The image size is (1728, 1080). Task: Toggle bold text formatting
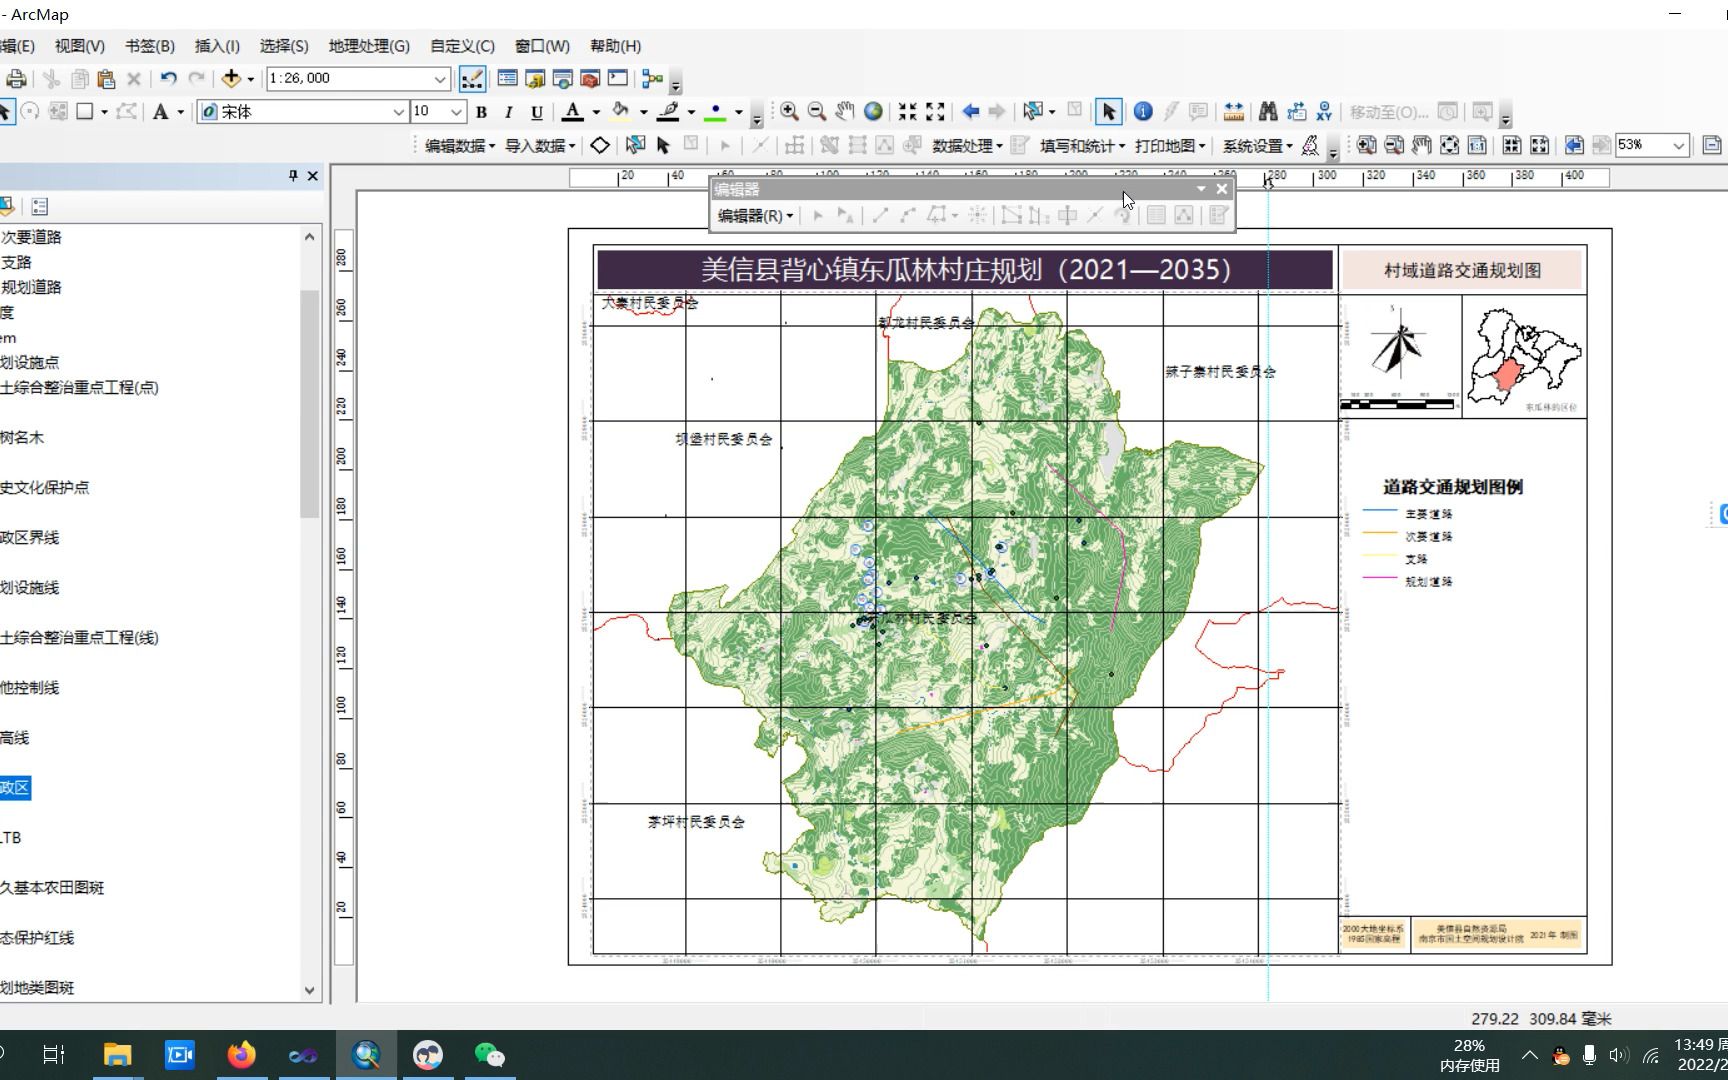pyautogui.click(x=481, y=112)
